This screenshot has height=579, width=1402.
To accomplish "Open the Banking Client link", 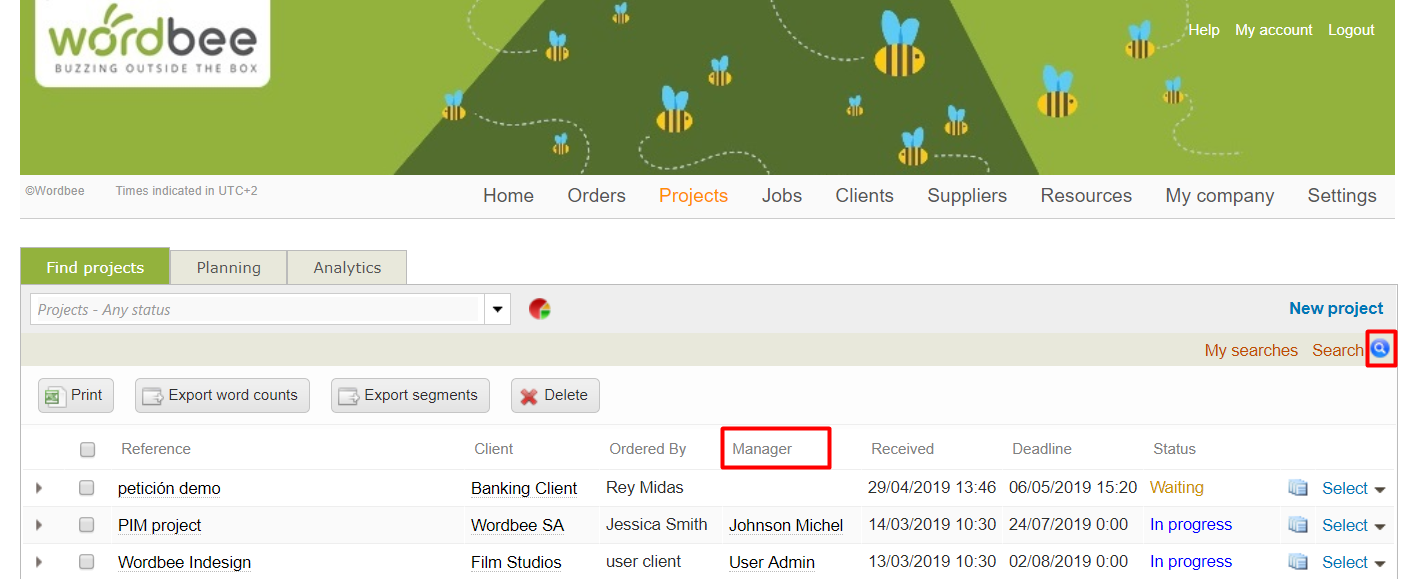I will pos(524,488).
